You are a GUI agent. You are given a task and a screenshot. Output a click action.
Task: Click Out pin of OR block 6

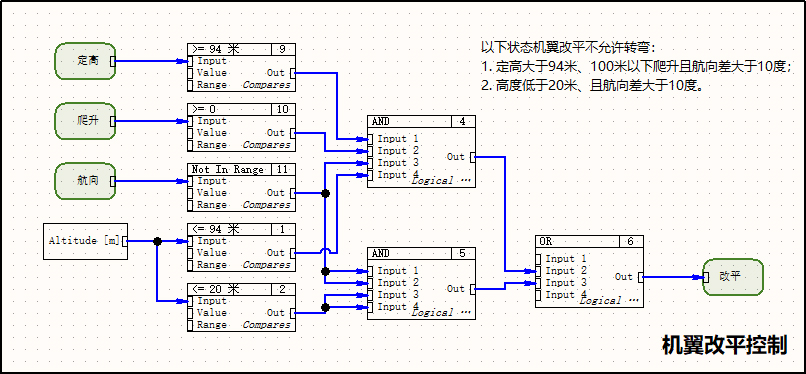tap(640, 277)
